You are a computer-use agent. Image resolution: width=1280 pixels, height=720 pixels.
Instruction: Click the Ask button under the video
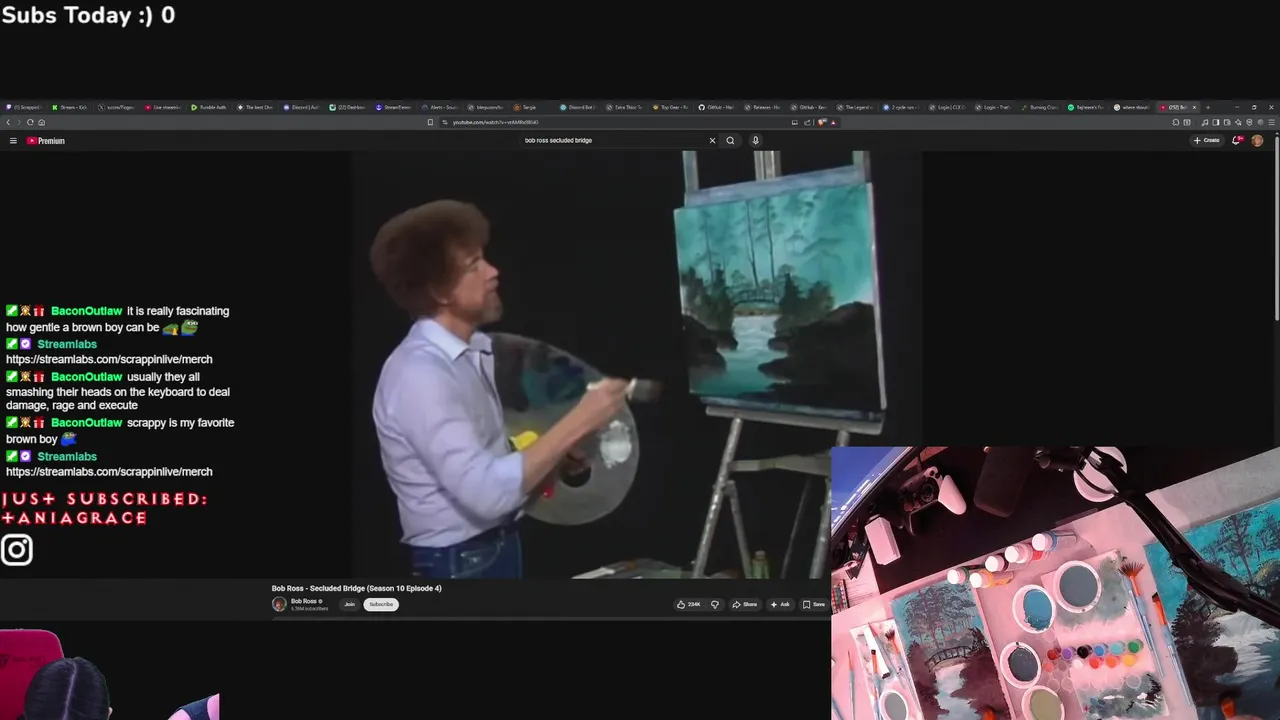tap(780, 604)
